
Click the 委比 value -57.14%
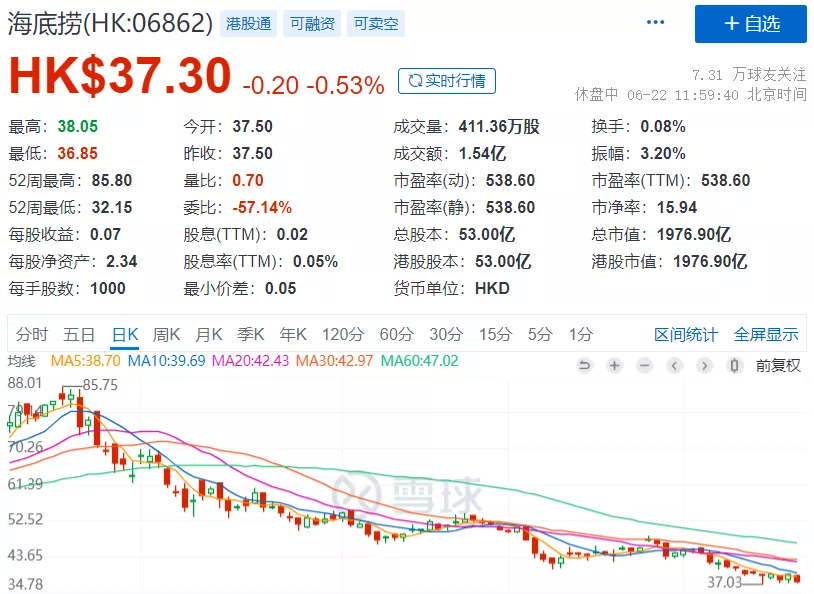point(262,207)
